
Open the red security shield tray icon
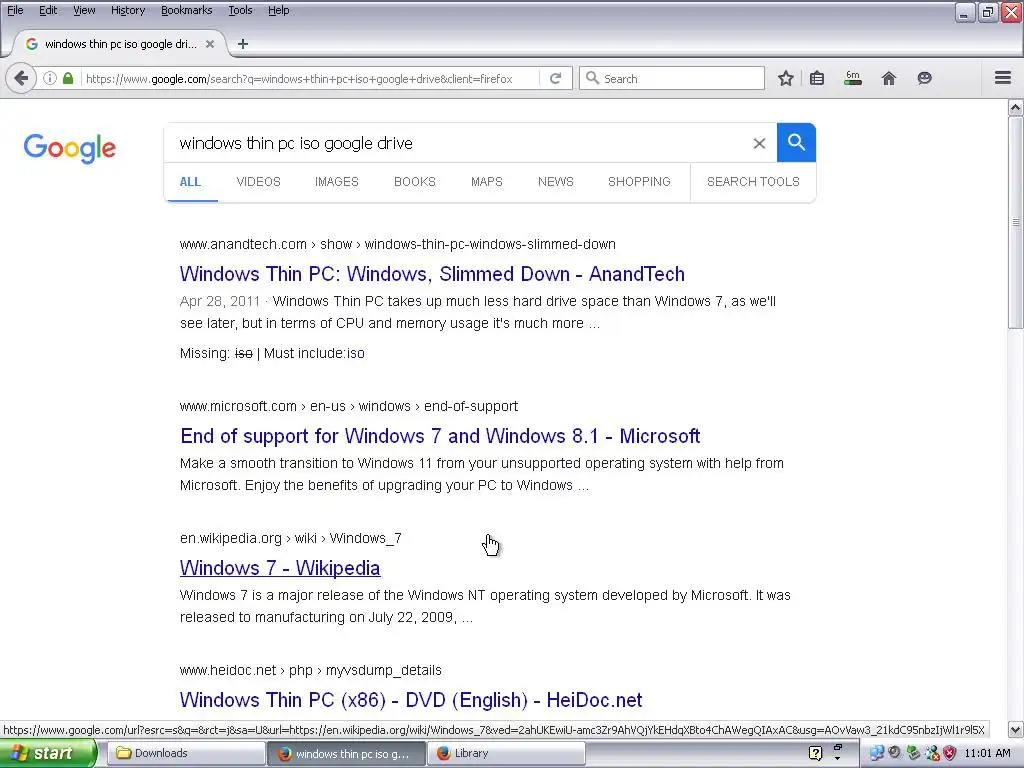(x=950, y=753)
